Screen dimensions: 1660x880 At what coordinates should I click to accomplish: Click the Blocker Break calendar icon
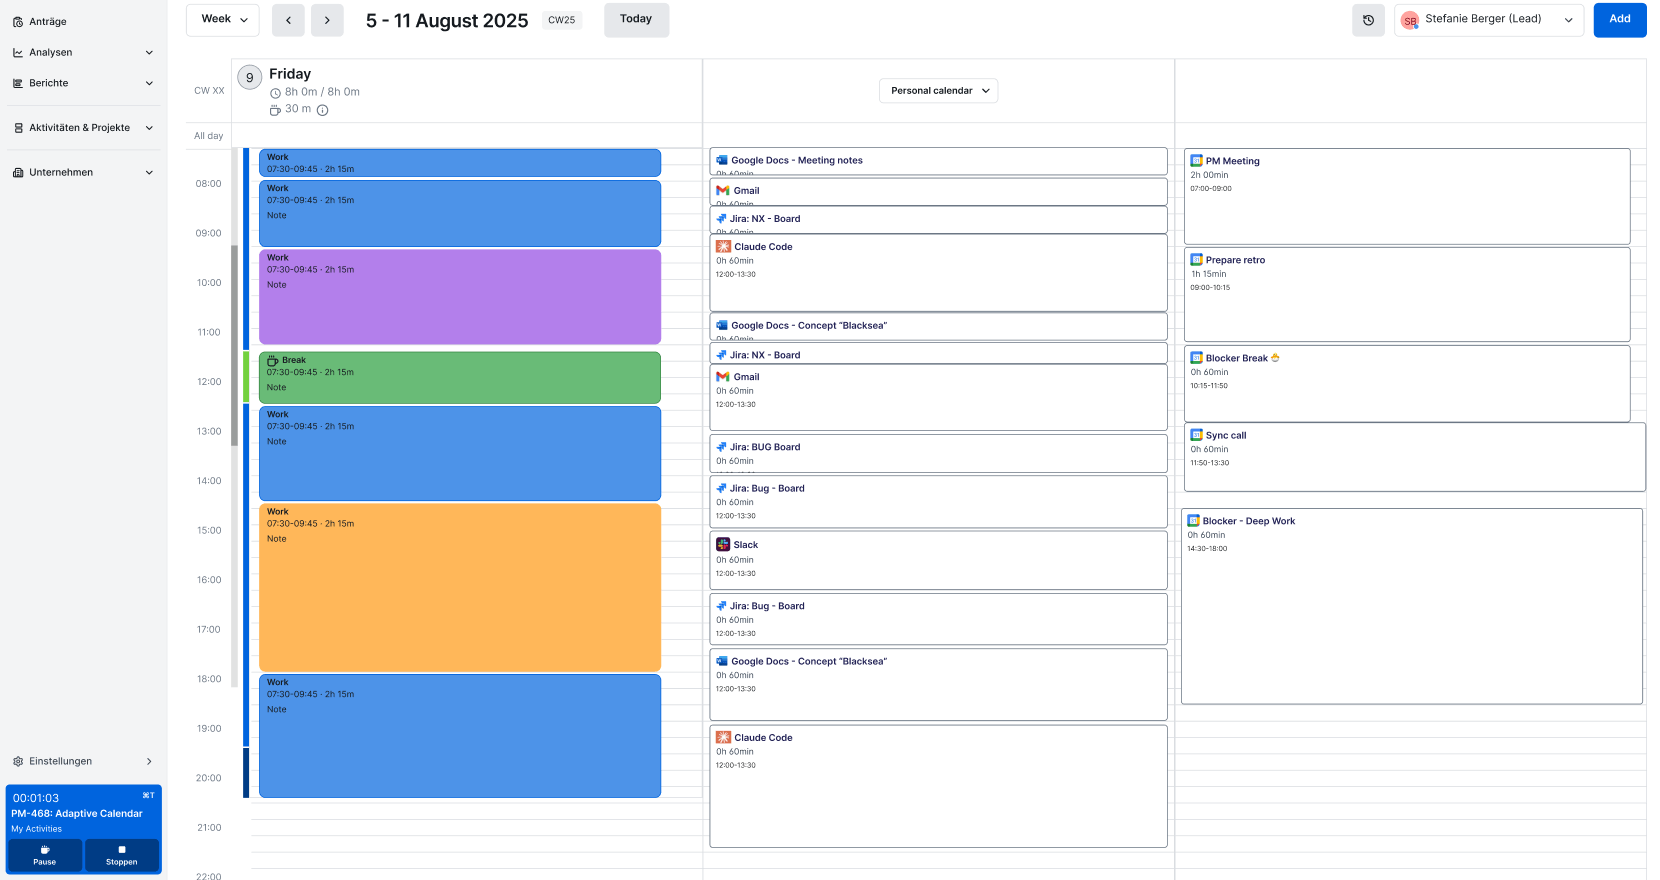point(1196,358)
